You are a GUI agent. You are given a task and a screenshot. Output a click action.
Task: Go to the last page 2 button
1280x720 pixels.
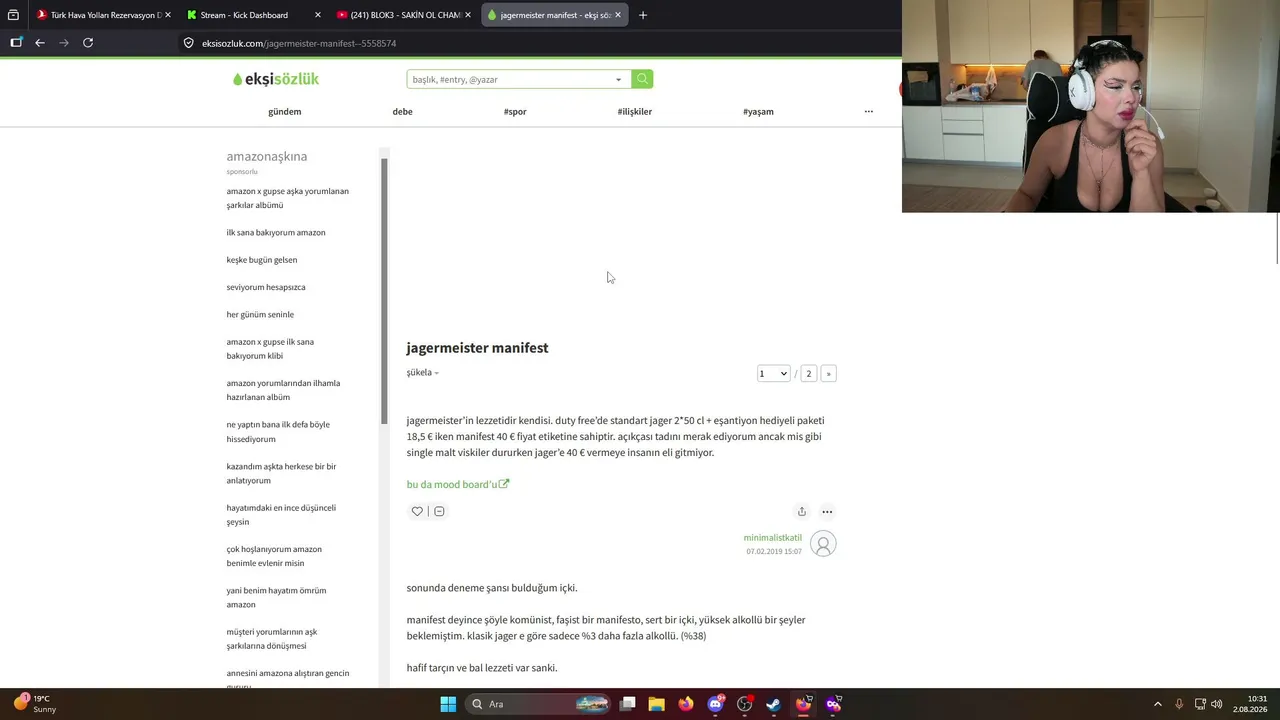tap(808, 374)
